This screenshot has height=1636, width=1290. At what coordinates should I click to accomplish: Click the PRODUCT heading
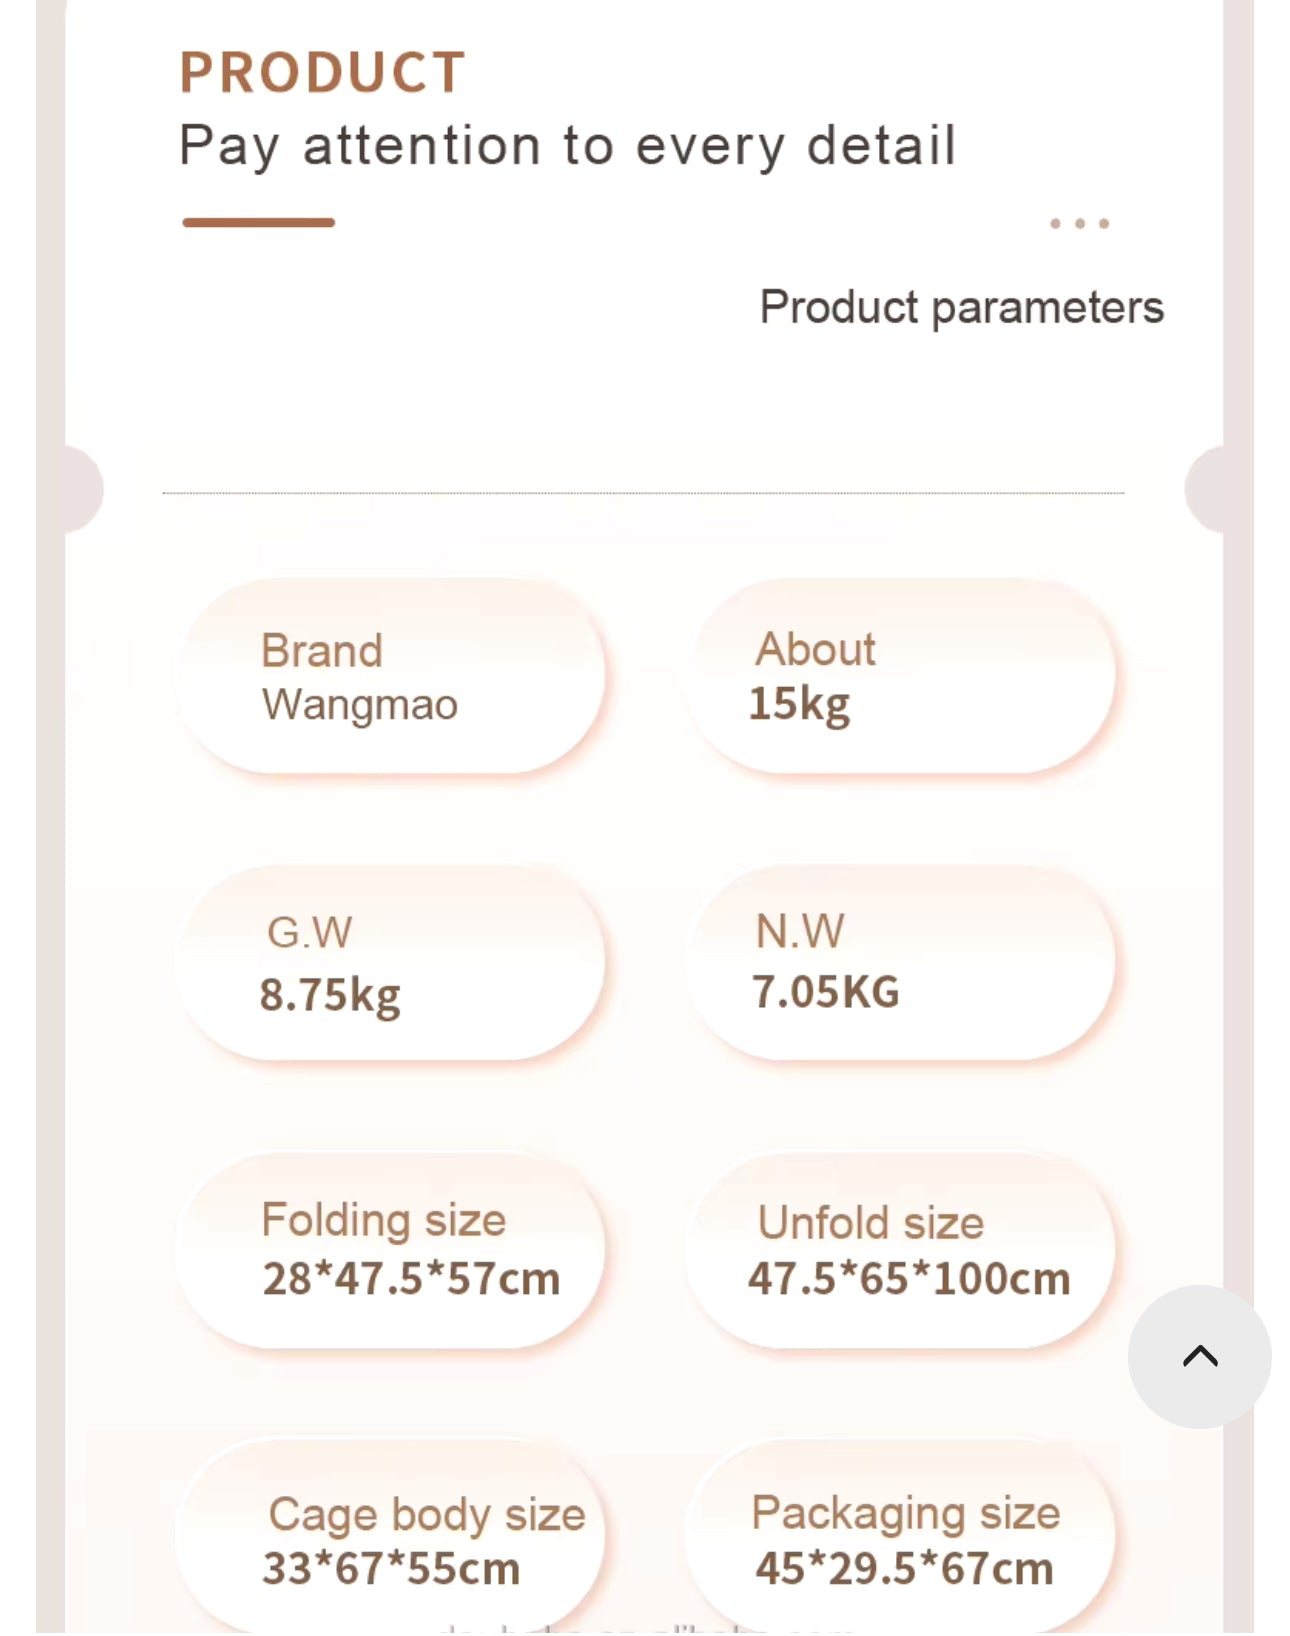coord(322,73)
